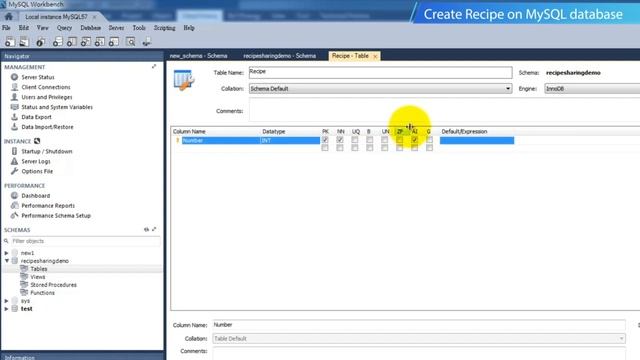This screenshot has height=360, width=640.
Task: Open the Query menu
Action: [64, 28]
